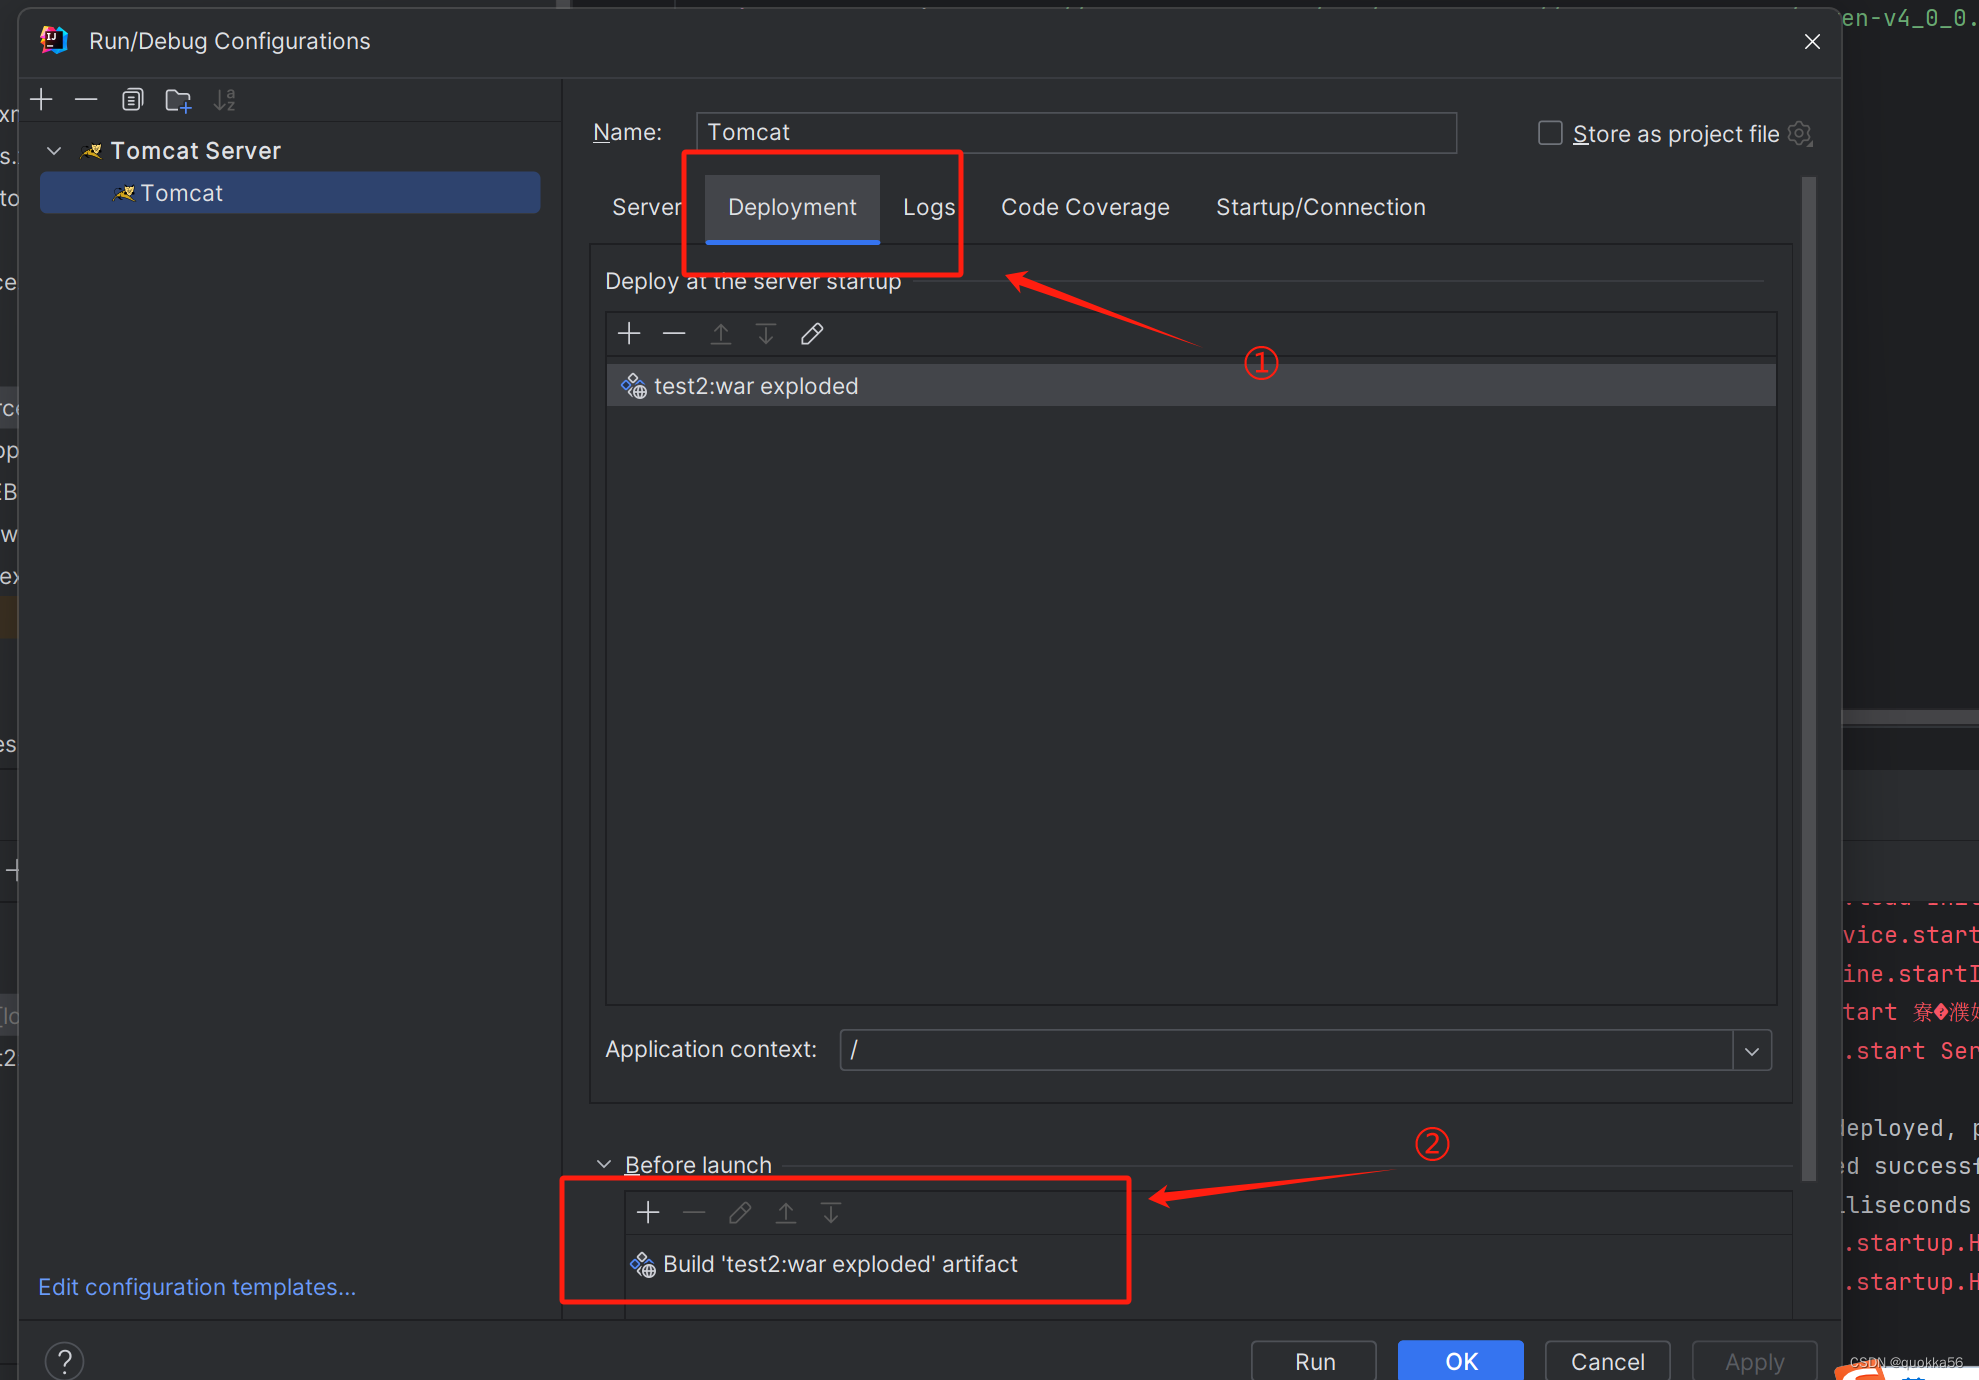Screen dimensions: 1979x1380
Task: Click the Run button
Action: point(1314,1361)
